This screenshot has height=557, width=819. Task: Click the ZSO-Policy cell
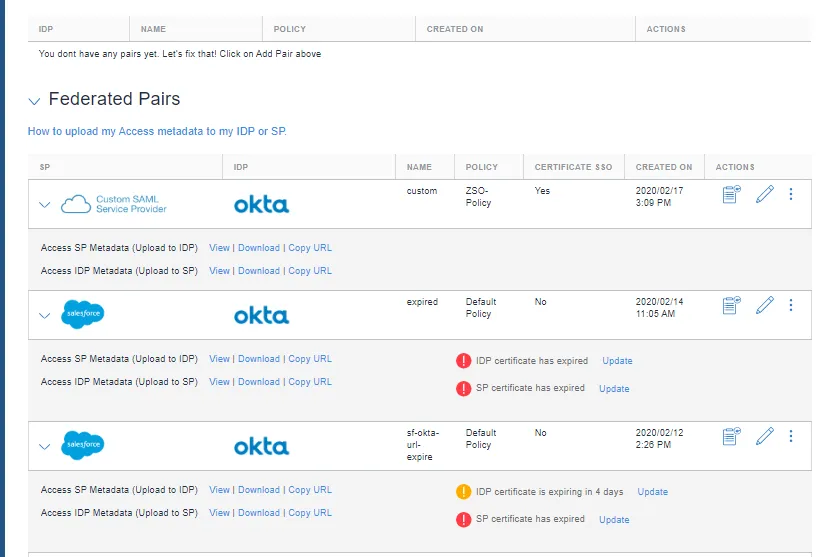click(x=478, y=197)
